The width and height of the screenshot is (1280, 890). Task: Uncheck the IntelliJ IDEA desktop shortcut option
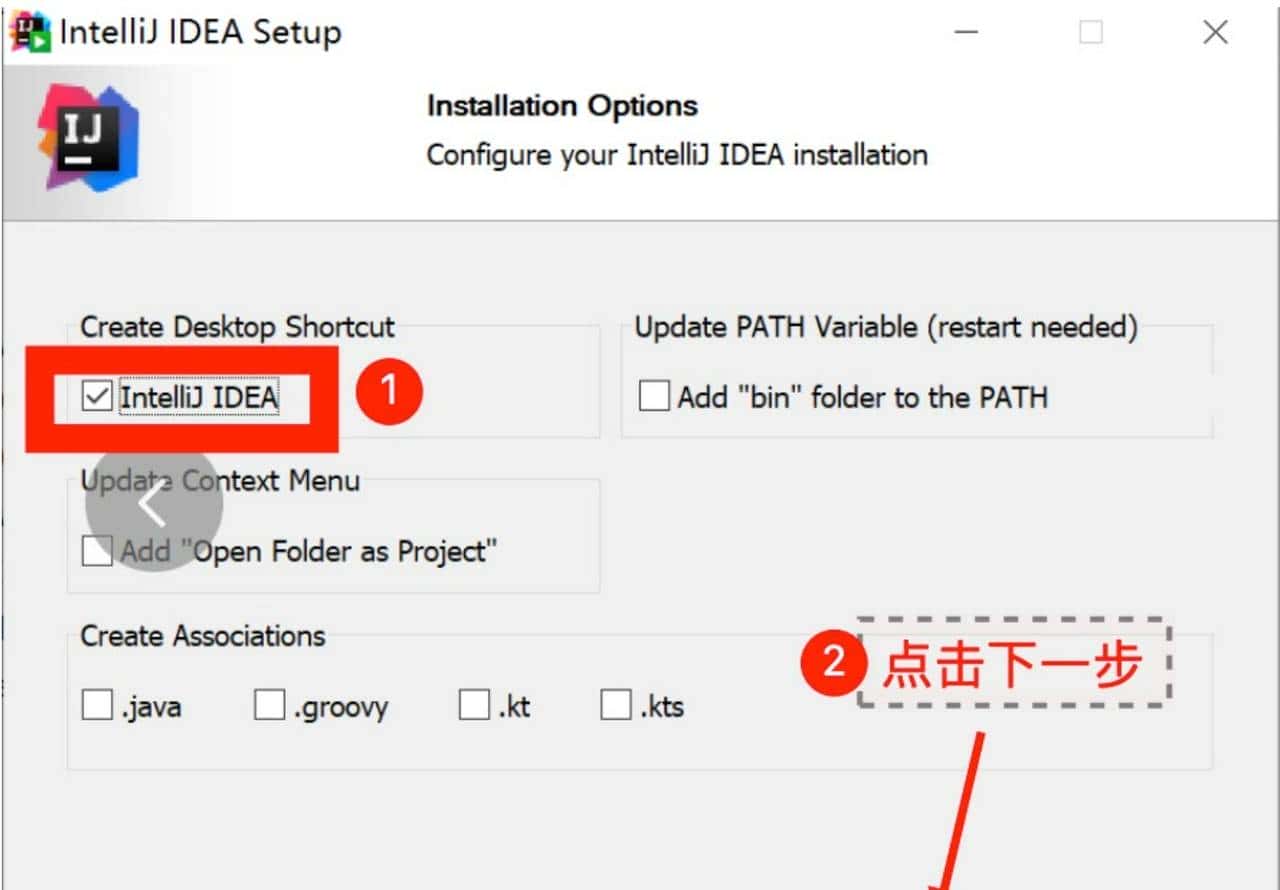click(96, 396)
